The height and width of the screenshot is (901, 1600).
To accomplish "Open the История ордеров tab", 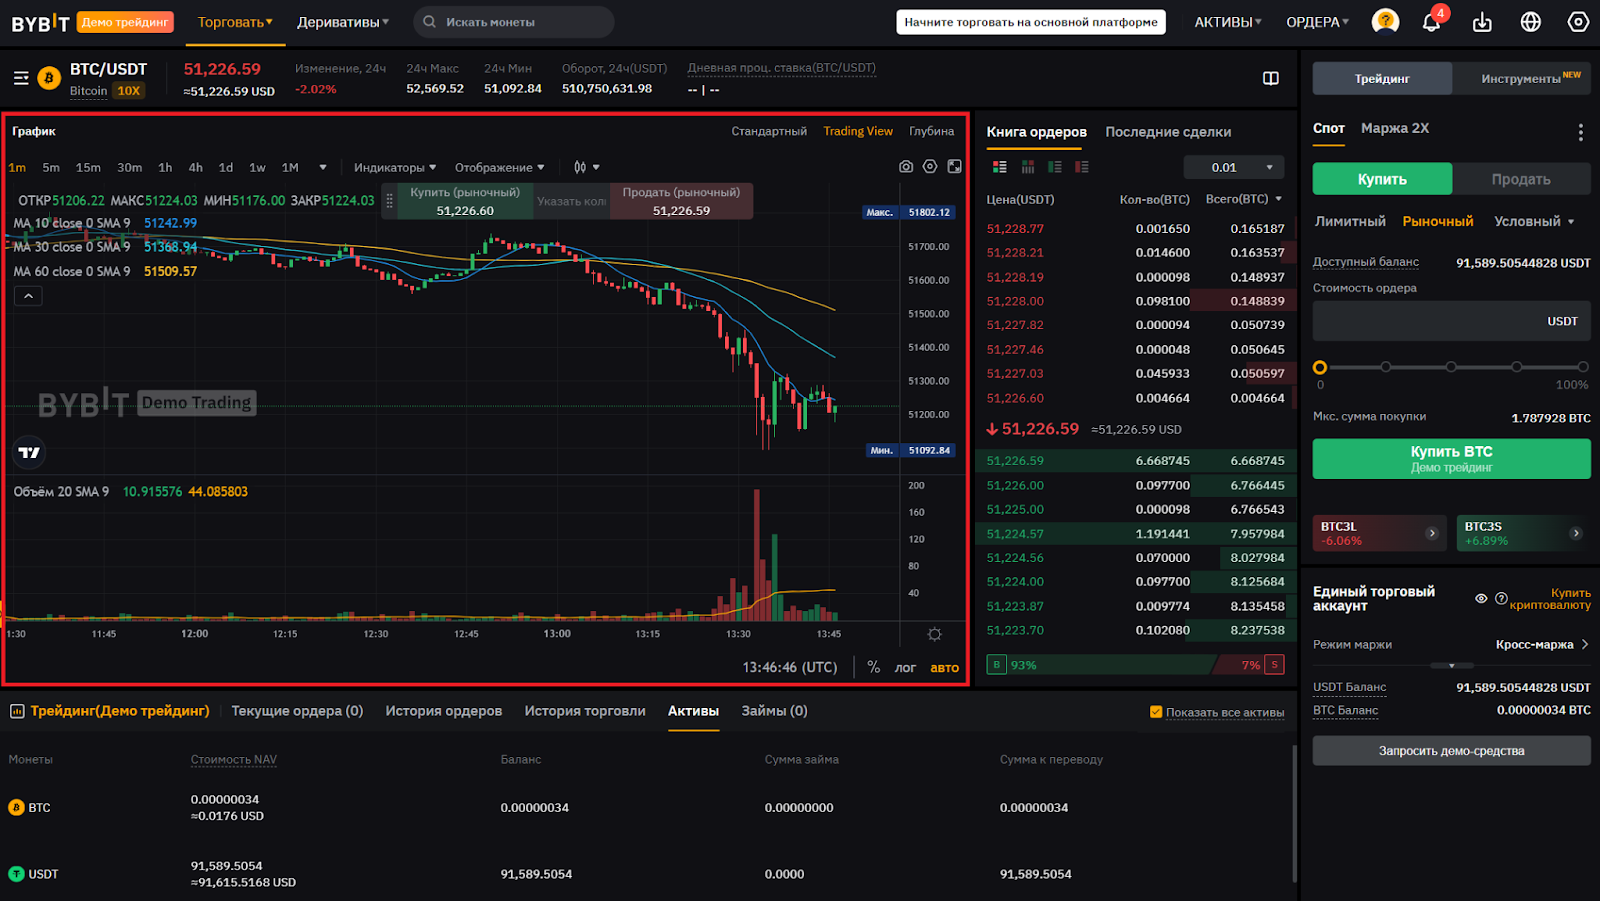I will coord(443,711).
